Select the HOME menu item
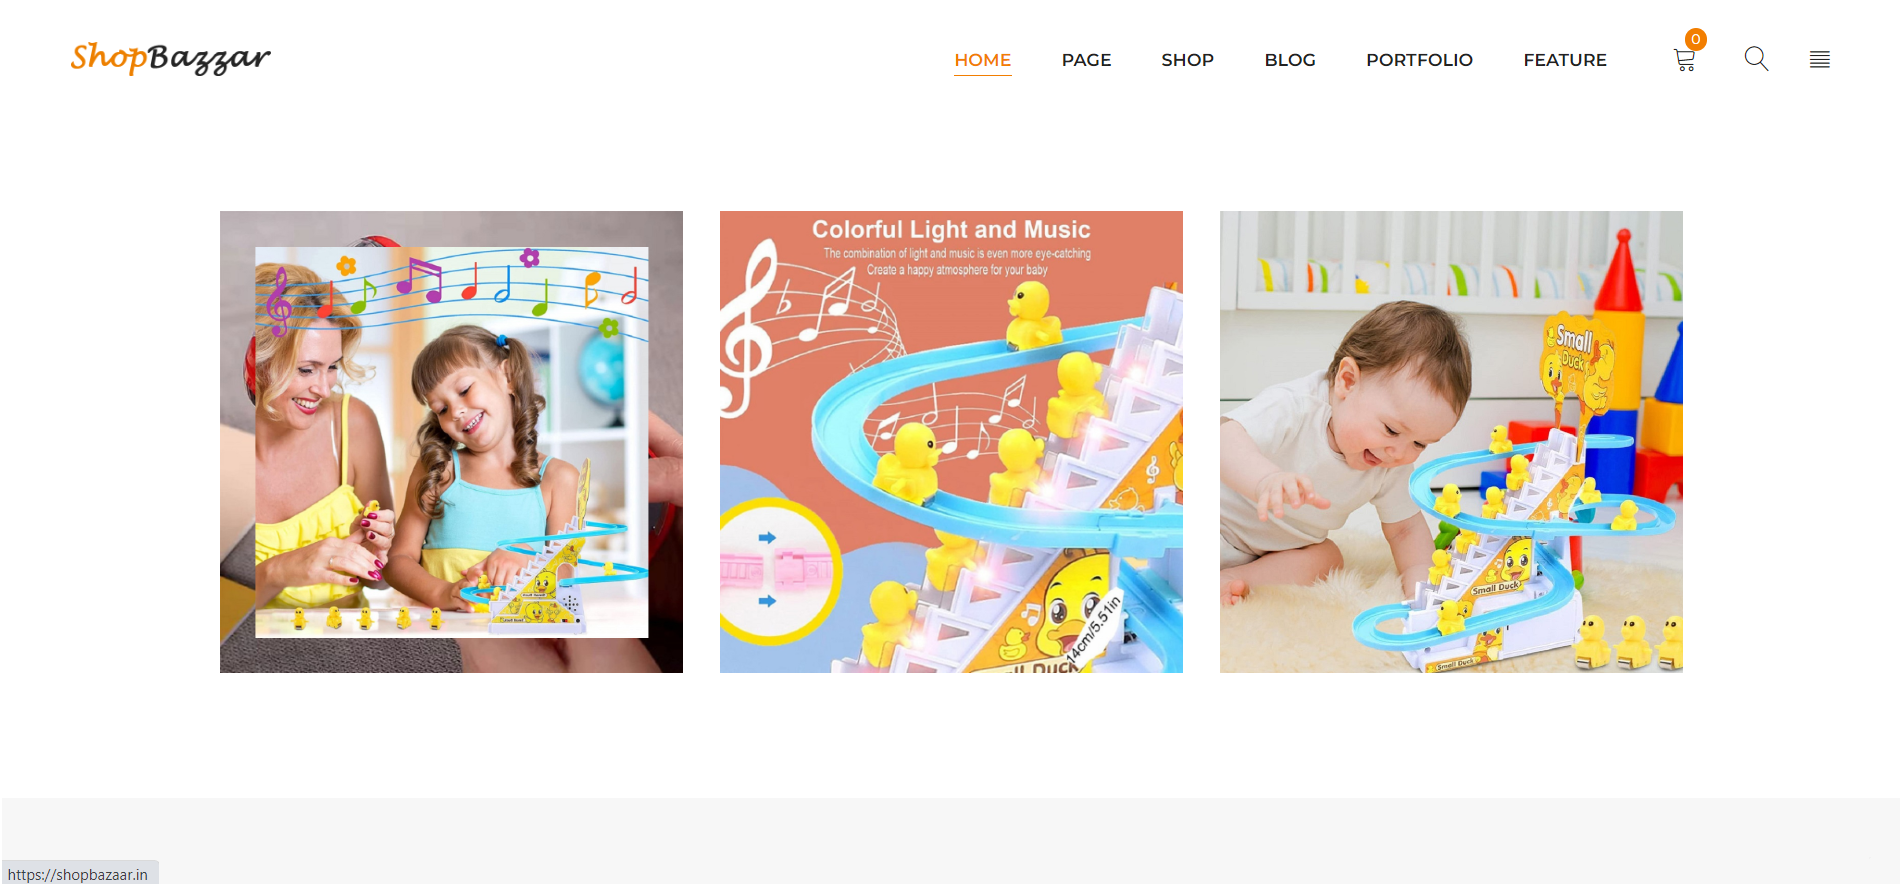1900x884 pixels. click(x=982, y=60)
